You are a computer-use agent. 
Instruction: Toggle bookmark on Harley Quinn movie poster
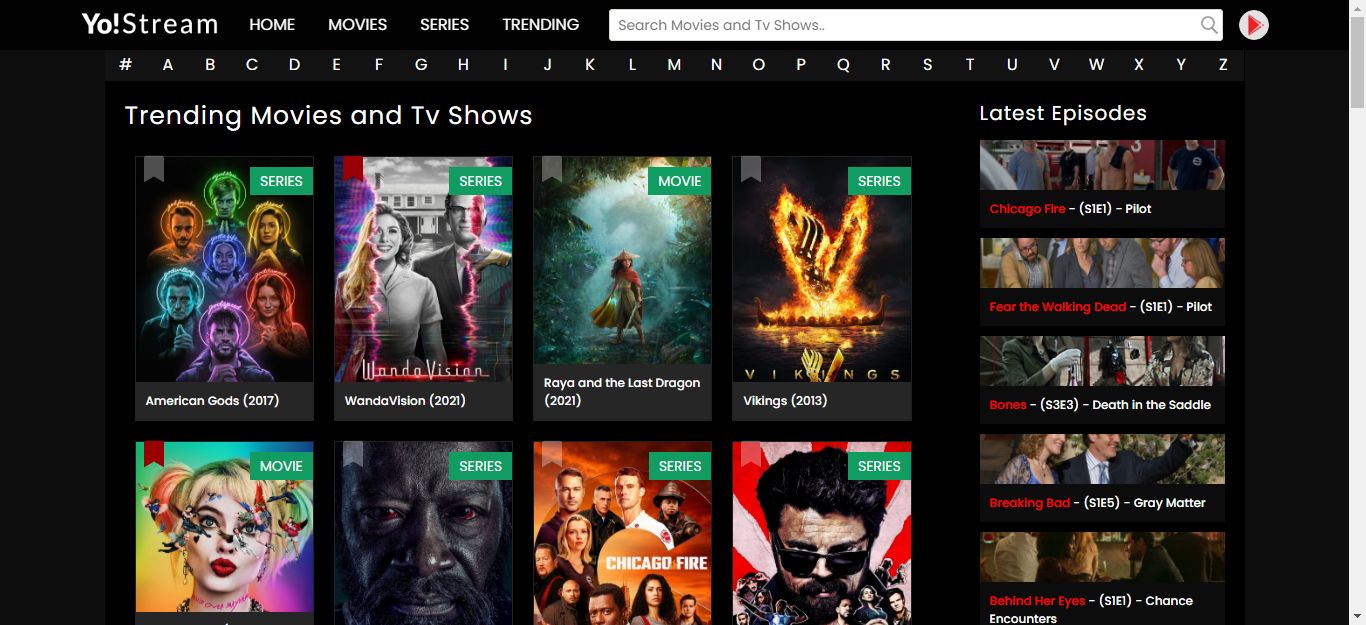pos(153,454)
